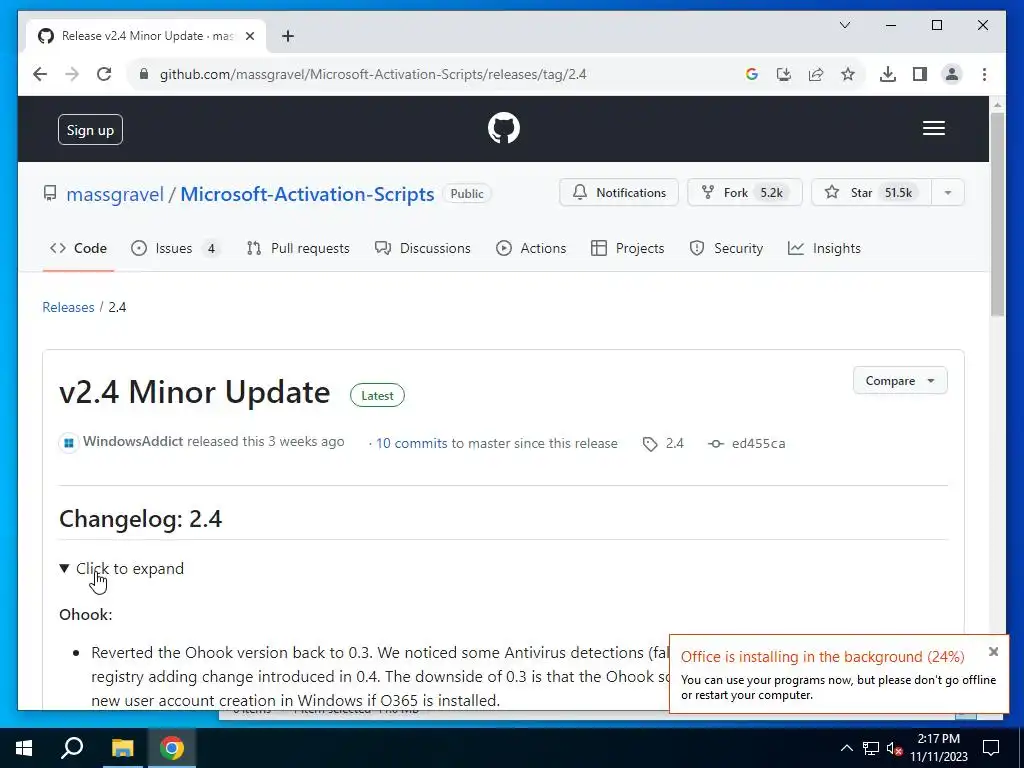Click the repository icon beside massgravel
The height and width of the screenshot is (768, 1024).
(50, 193)
